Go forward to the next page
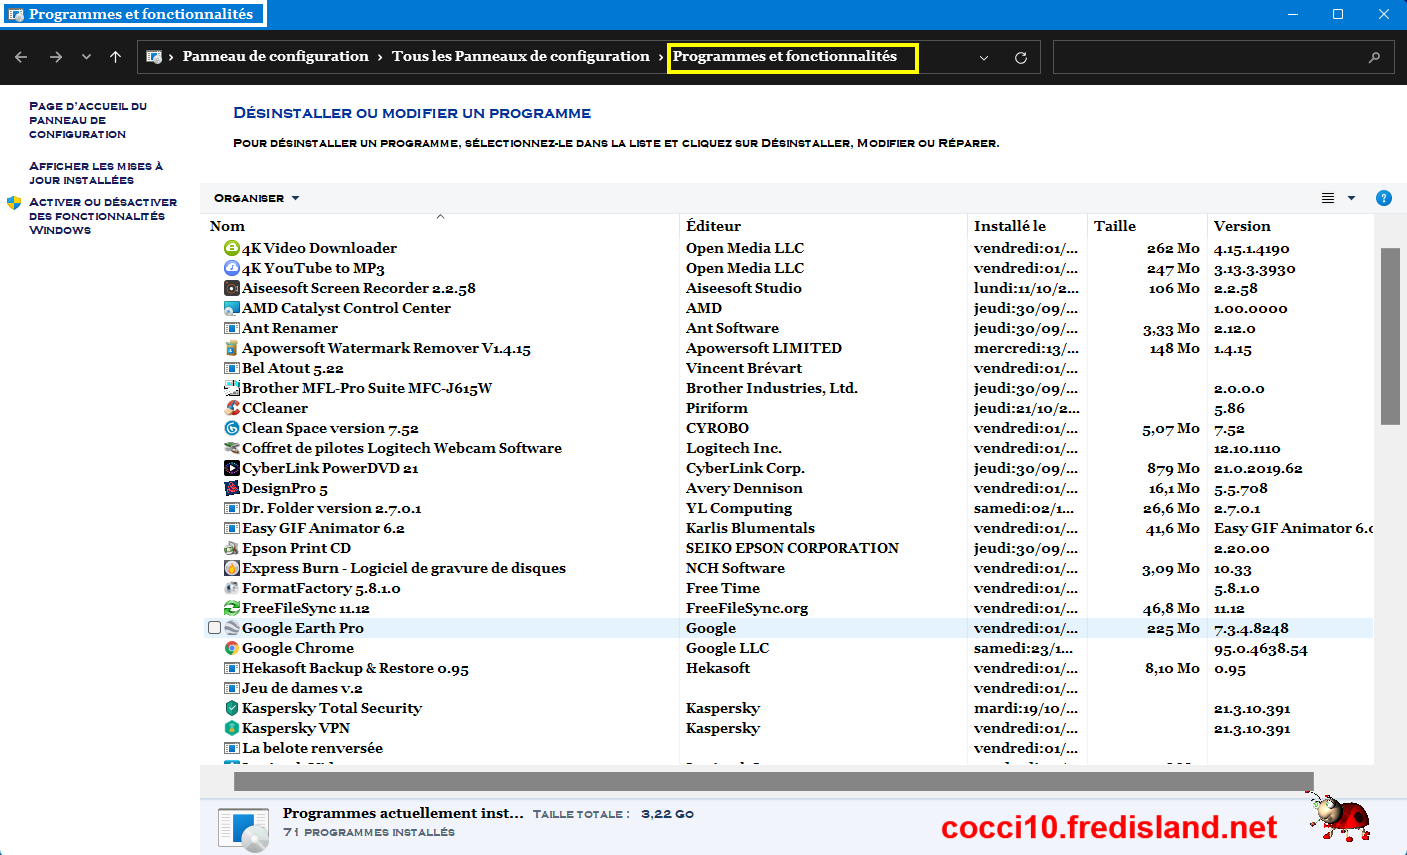 click(56, 57)
